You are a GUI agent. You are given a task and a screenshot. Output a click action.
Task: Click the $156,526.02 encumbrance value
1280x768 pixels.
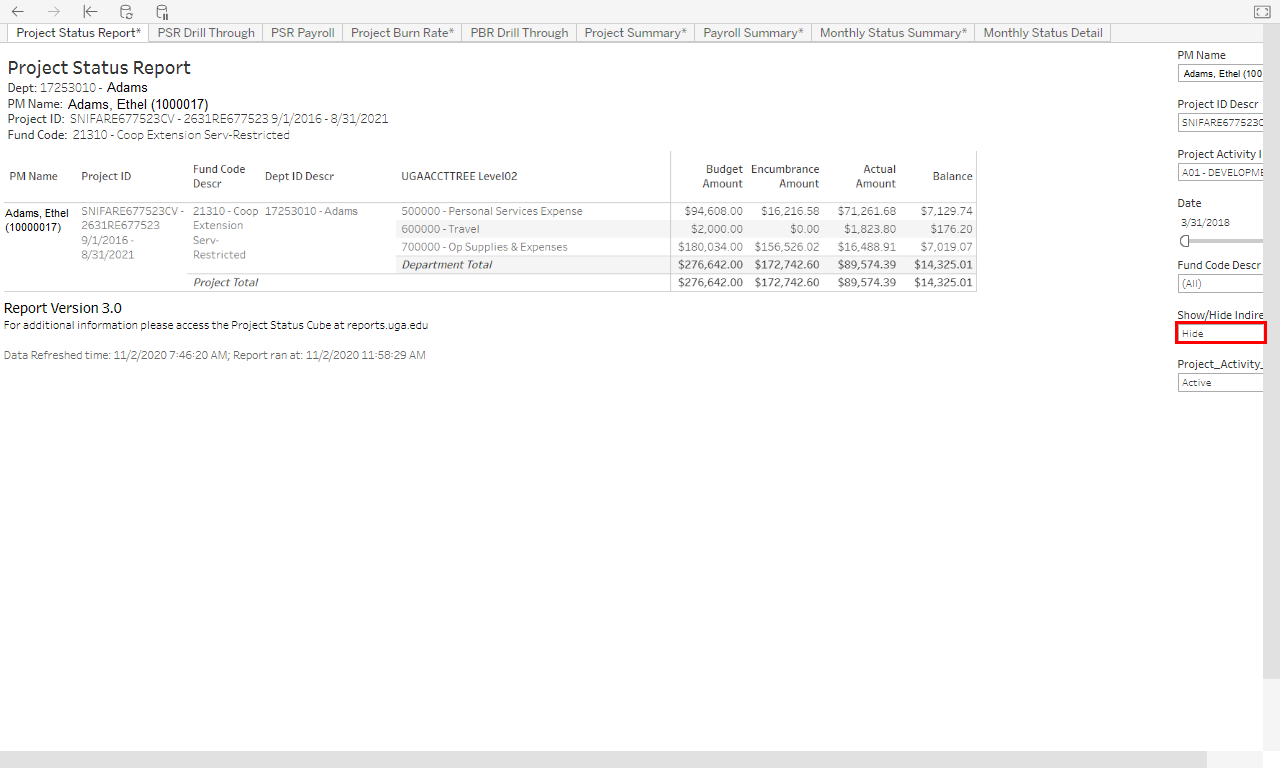786,247
